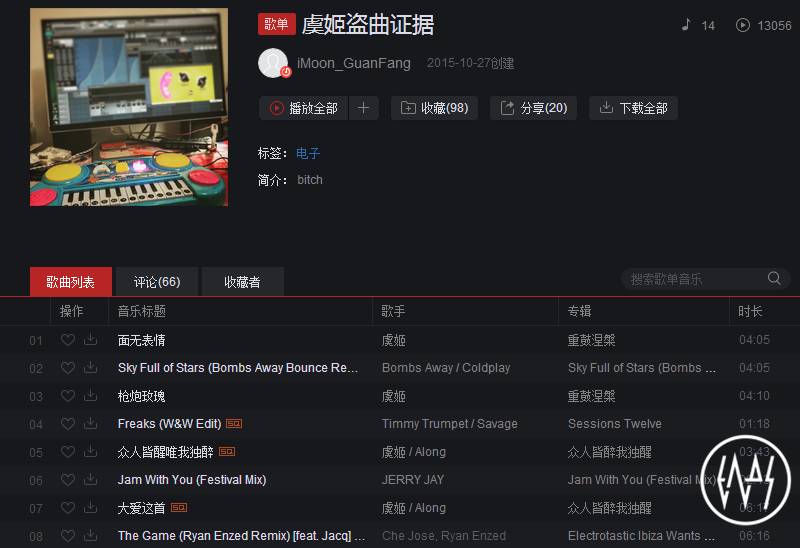Favorite Freaks (W&W Edit) with heart icon
Viewport: 800px width, 548px height.
[x=67, y=424]
